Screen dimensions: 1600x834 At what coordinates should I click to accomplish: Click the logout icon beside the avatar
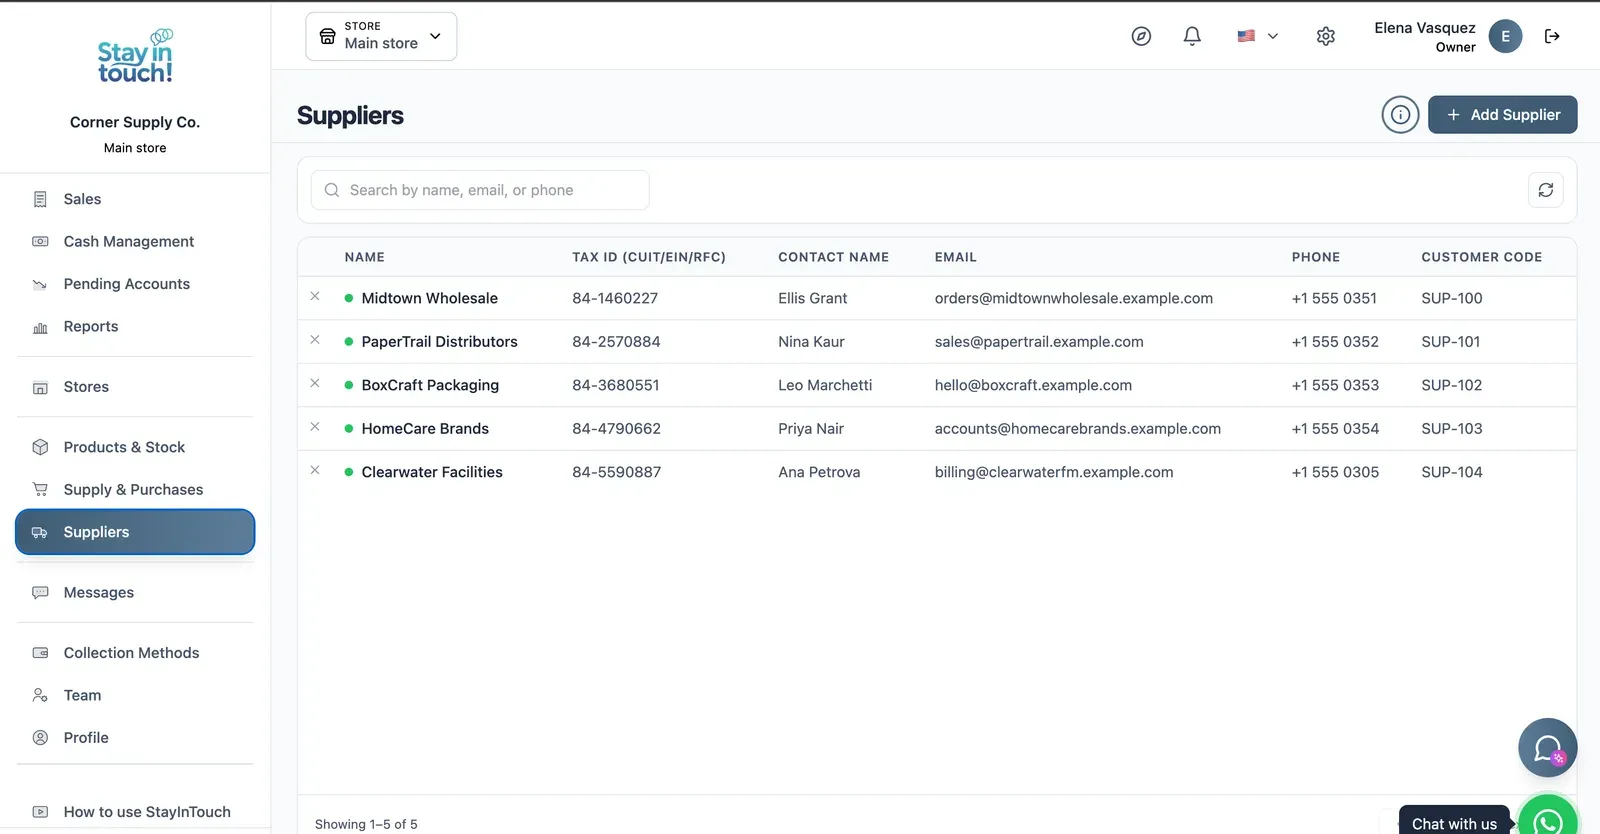click(x=1552, y=36)
